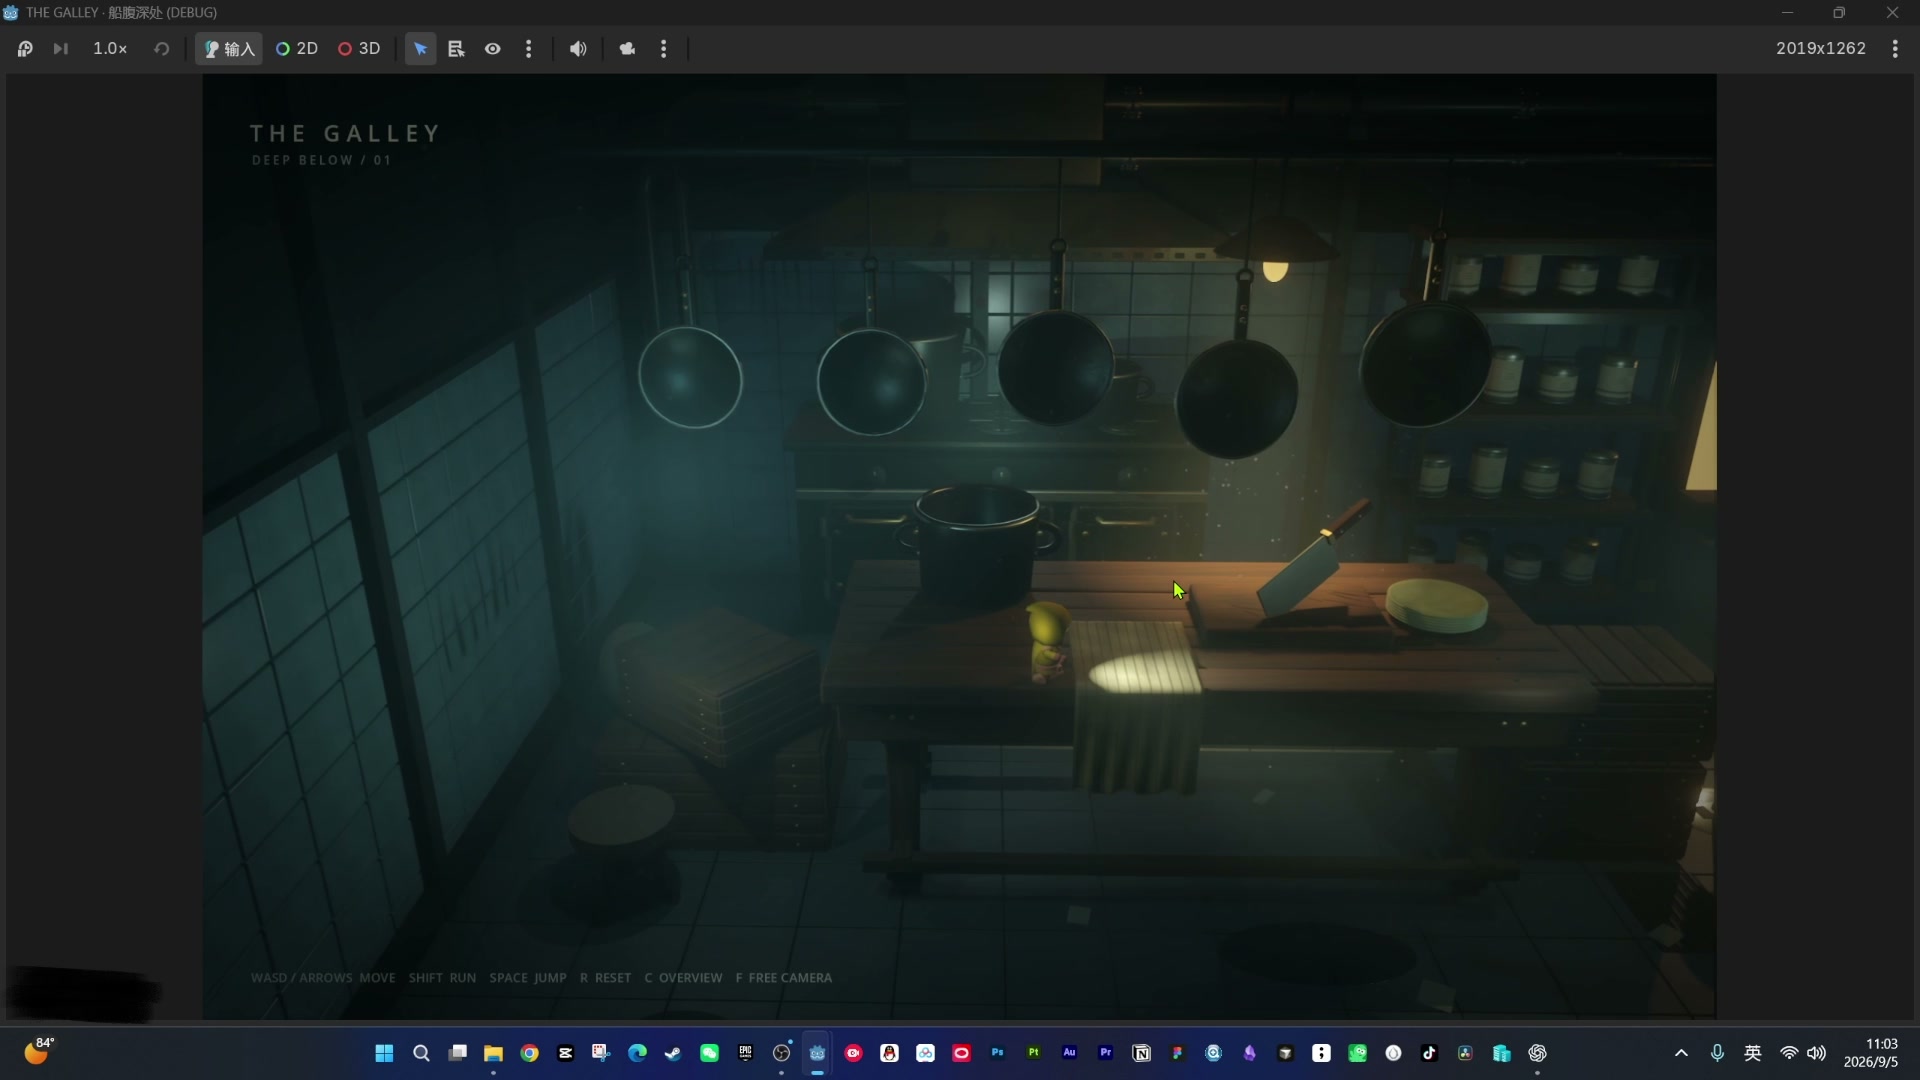
Task: Launch Microsoft Edge from the taskbar
Action: point(637,1053)
